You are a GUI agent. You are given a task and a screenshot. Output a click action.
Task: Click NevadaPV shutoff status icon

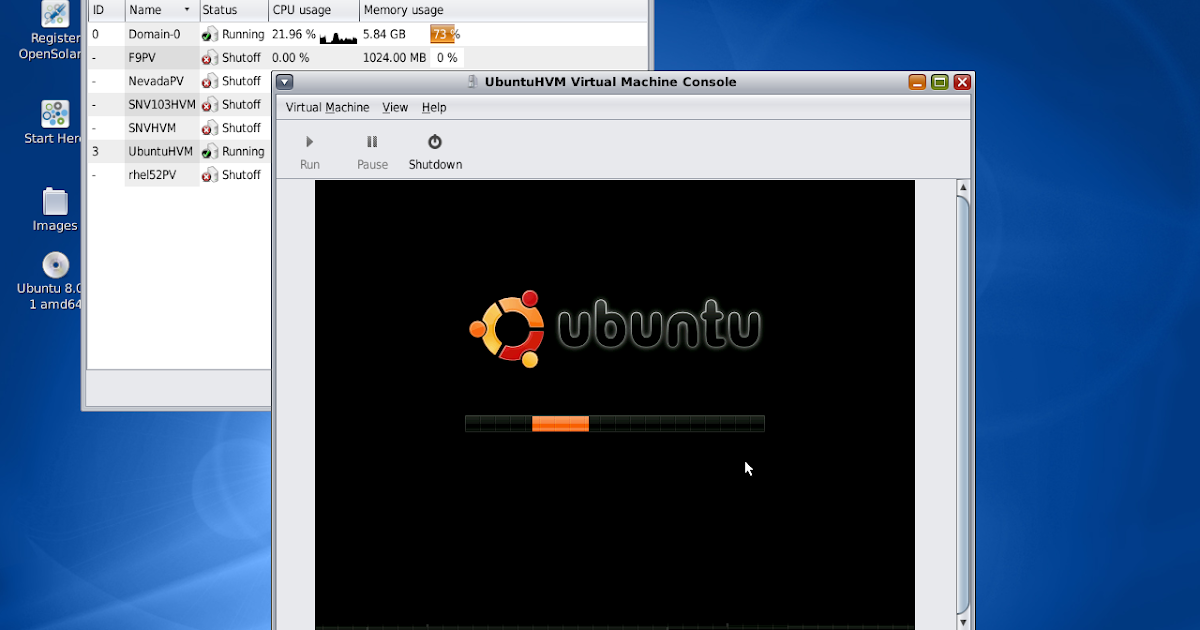coord(209,81)
